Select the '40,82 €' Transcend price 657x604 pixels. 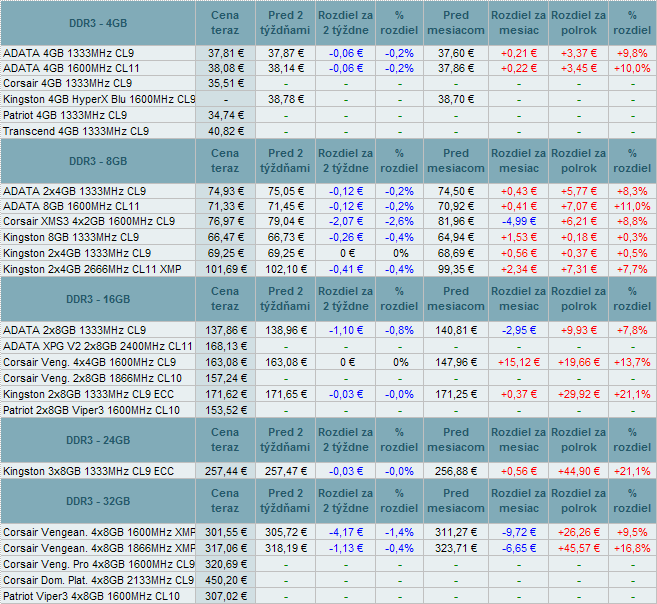tap(226, 131)
